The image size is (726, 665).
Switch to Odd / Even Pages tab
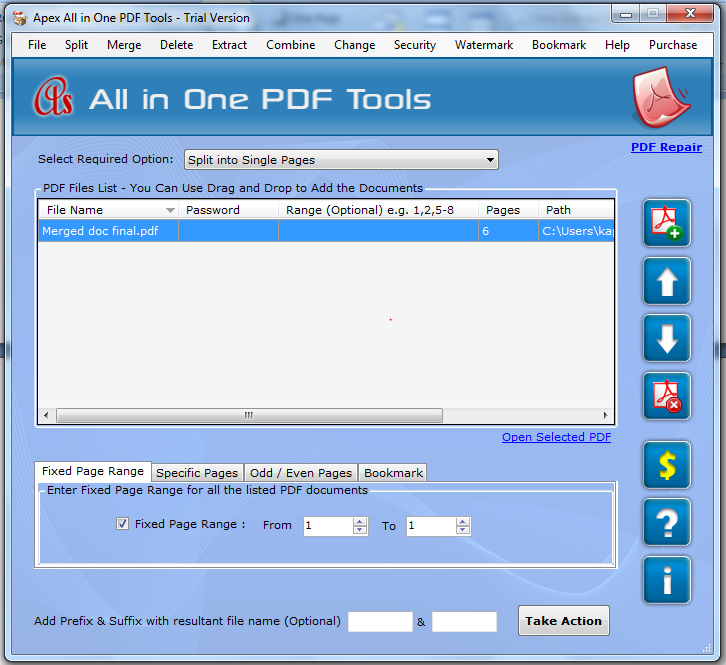(301, 473)
